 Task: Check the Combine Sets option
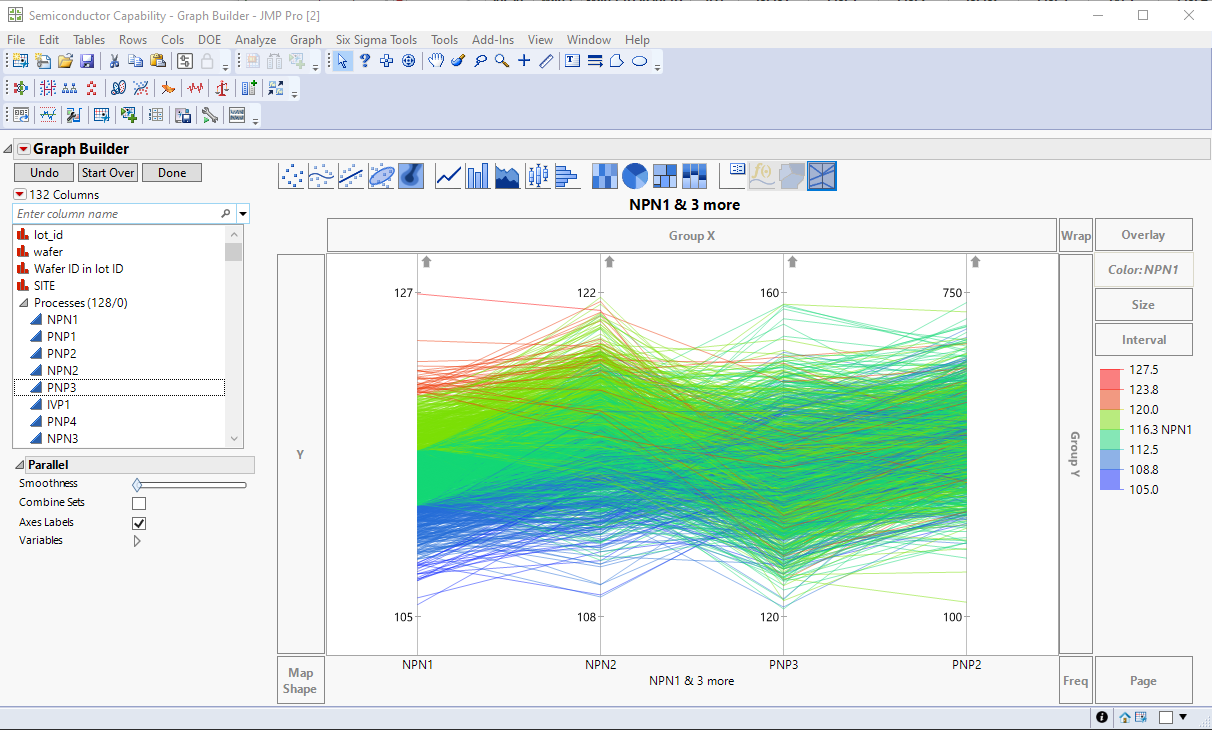tap(139, 502)
